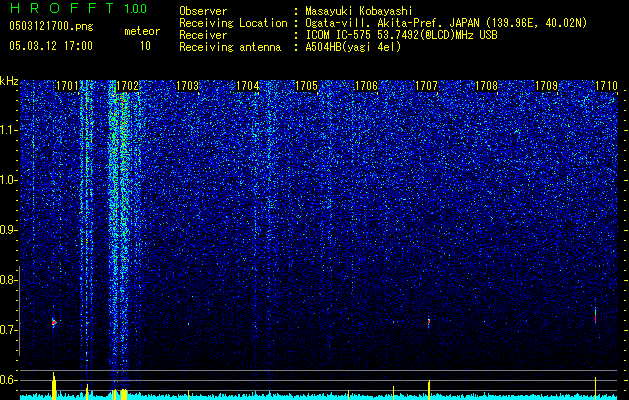Click the 1703 time marker
629x400 pixels.
tap(187, 86)
